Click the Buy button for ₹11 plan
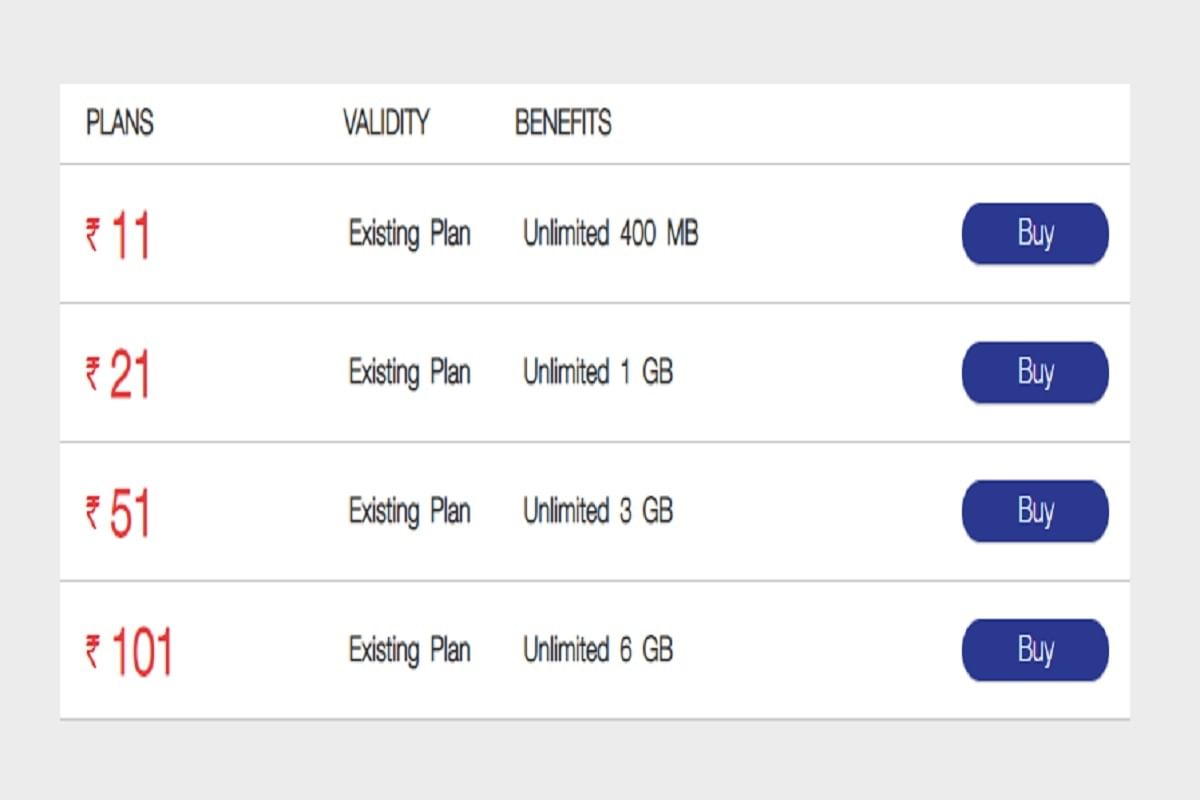The width and height of the screenshot is (1200, 800). (x=1035, y=234)
